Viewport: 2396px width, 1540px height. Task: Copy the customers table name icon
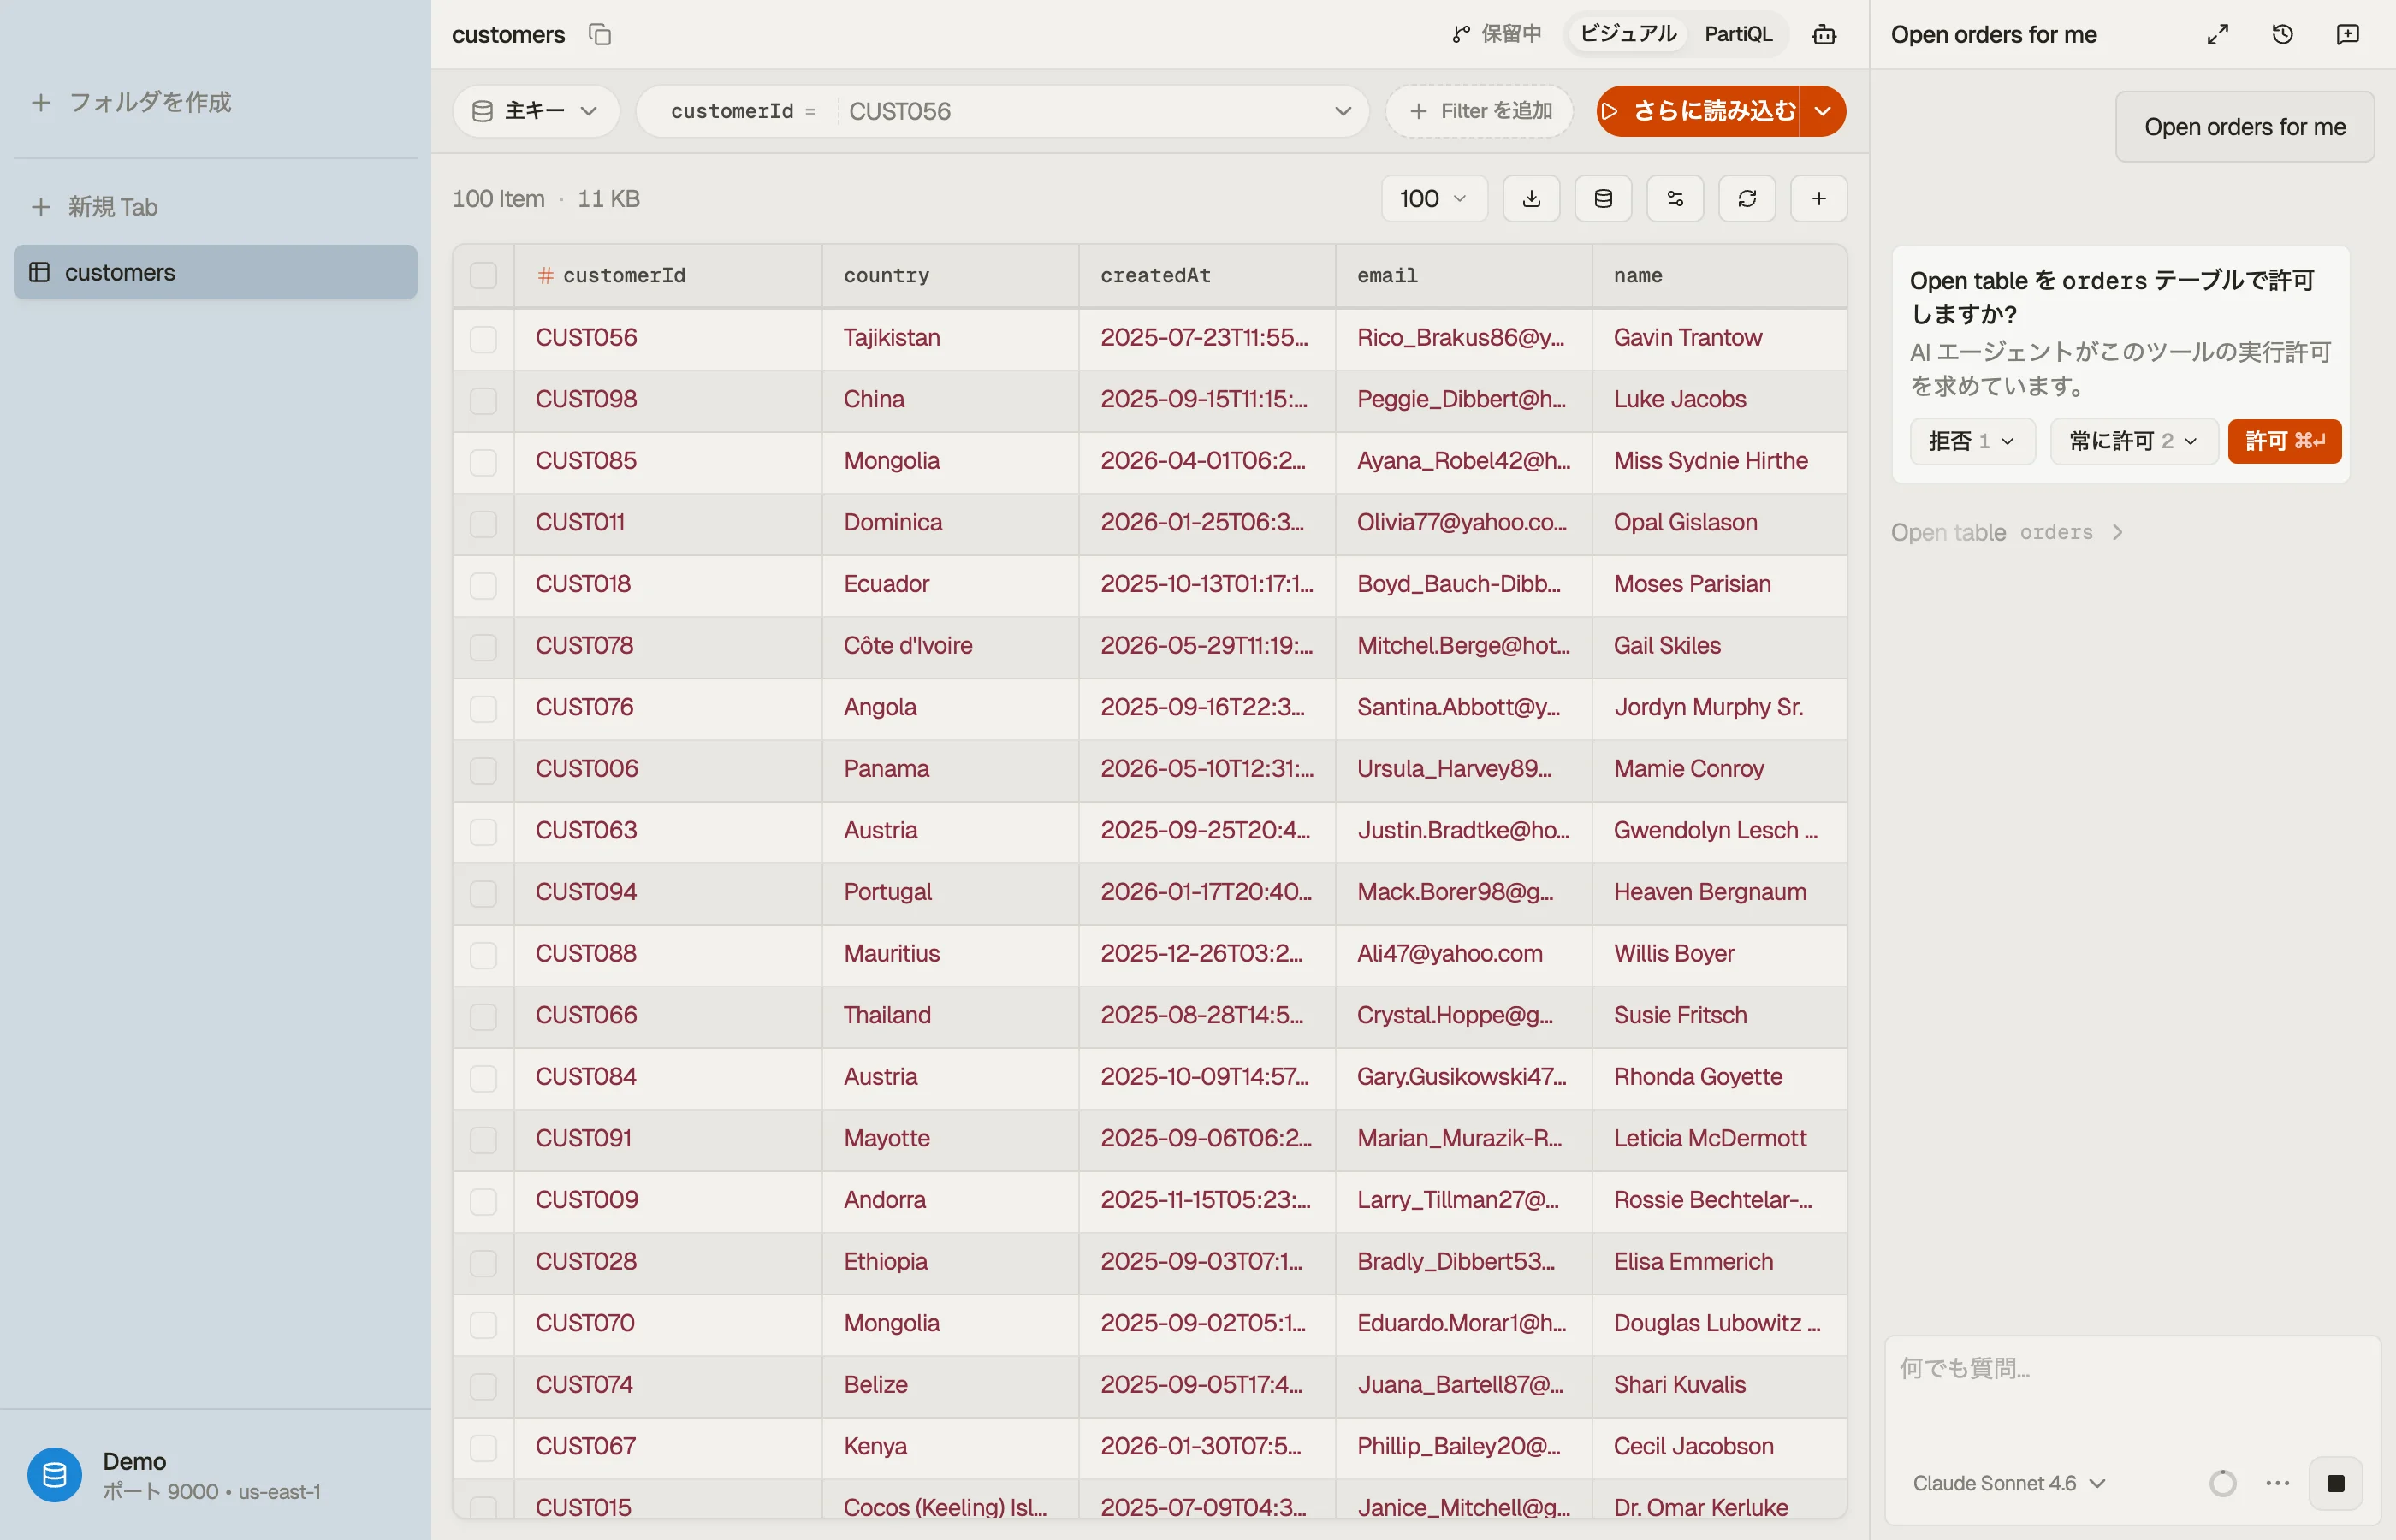(x=600, y=35)
